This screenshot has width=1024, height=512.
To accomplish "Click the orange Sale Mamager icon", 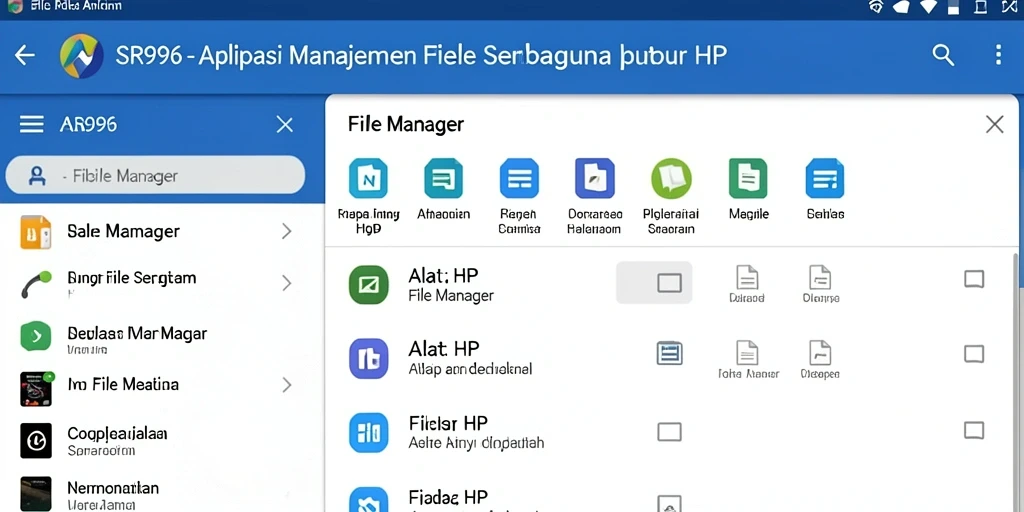I will pos(35,232).
